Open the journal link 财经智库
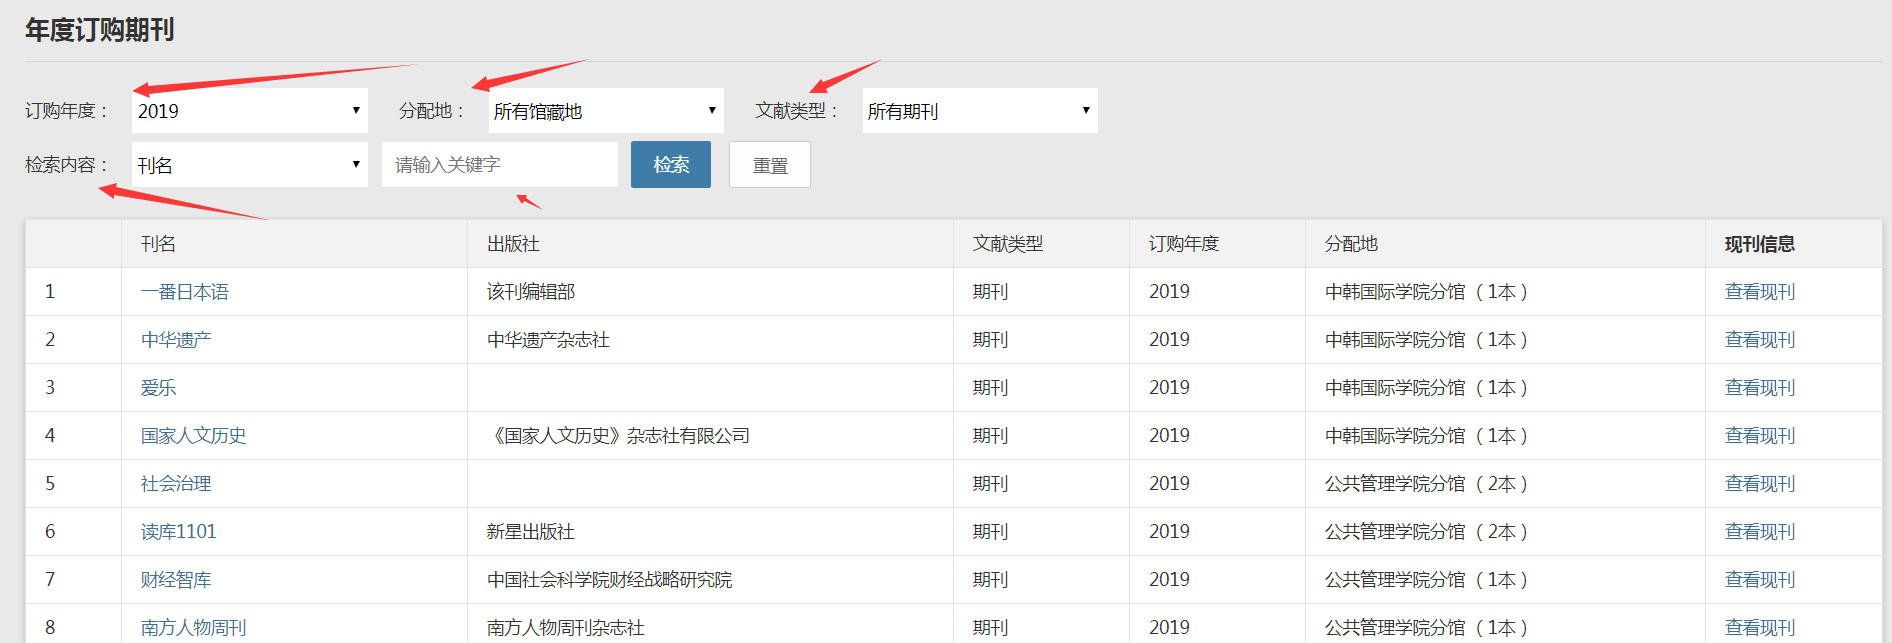Screen dimensions: 1892x643 point(176,580)
